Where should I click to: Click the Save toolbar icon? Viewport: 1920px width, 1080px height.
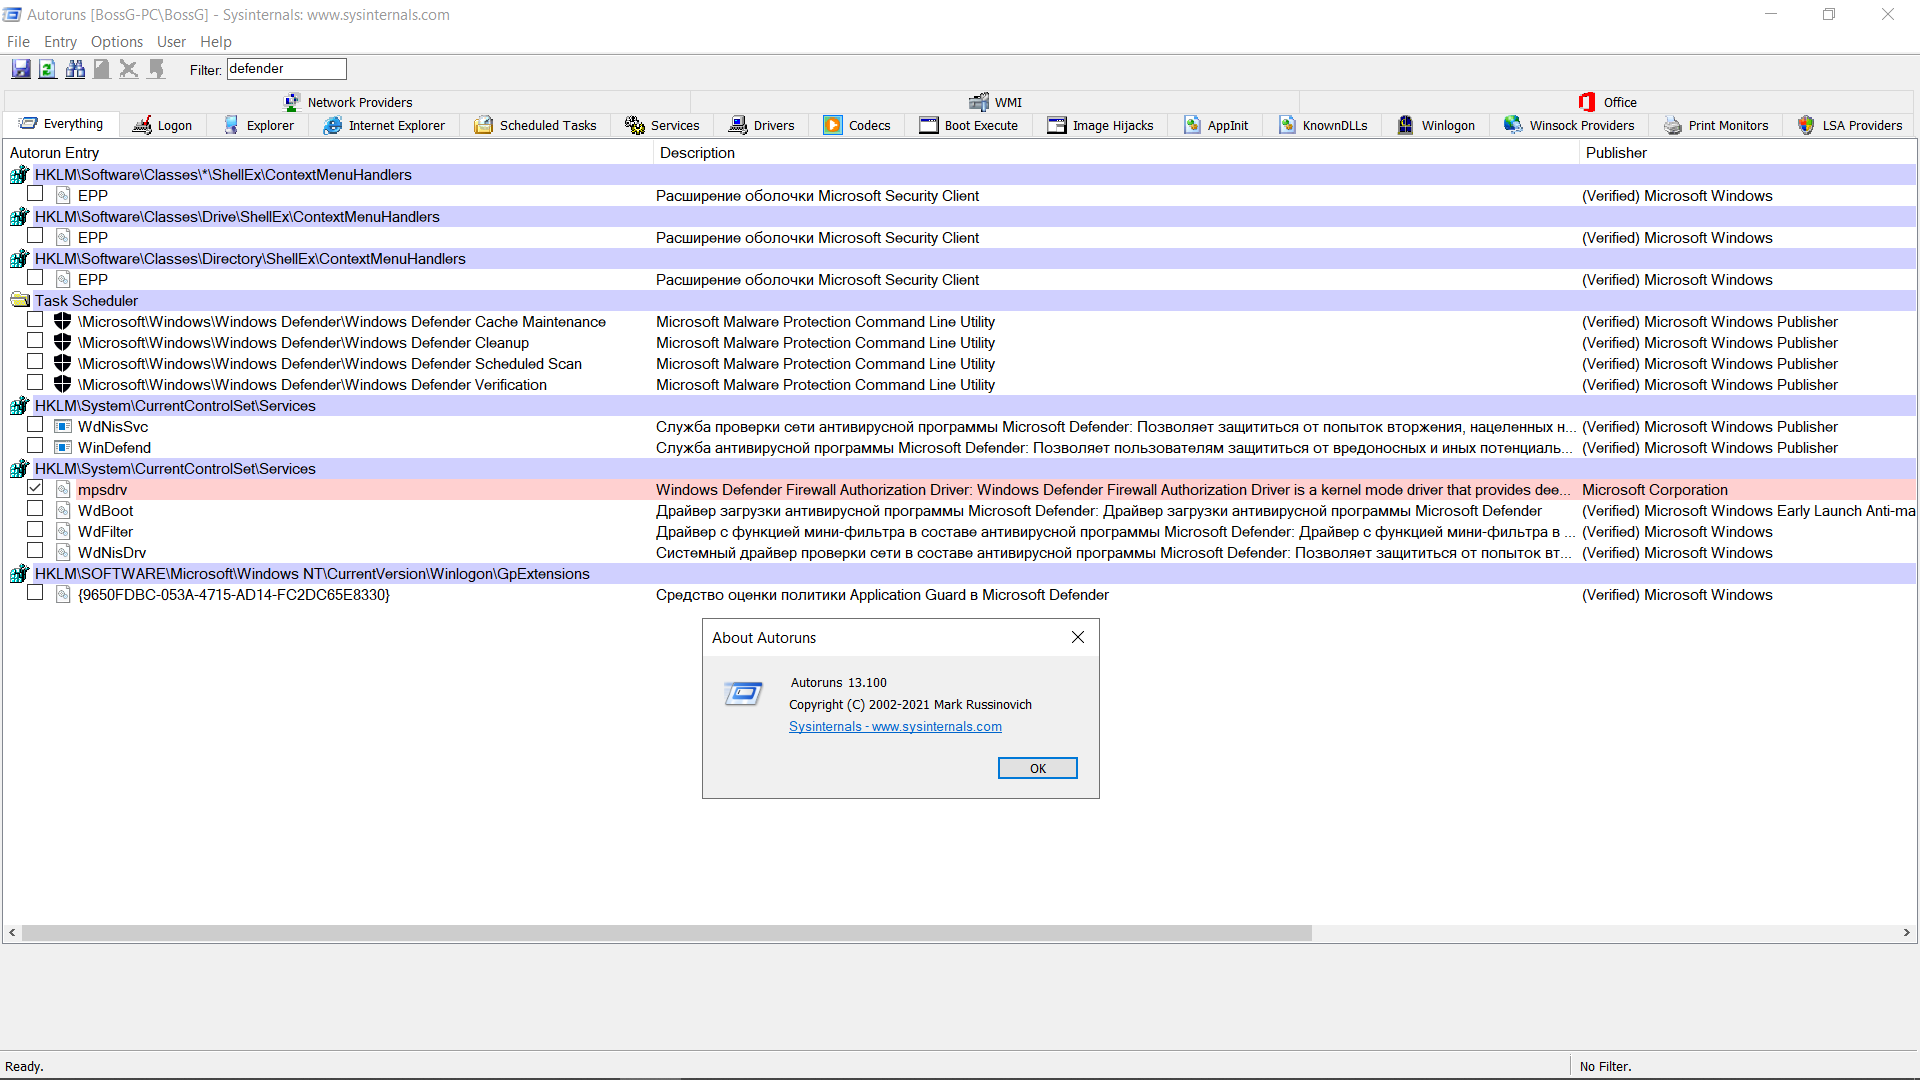tap(21, 69)
